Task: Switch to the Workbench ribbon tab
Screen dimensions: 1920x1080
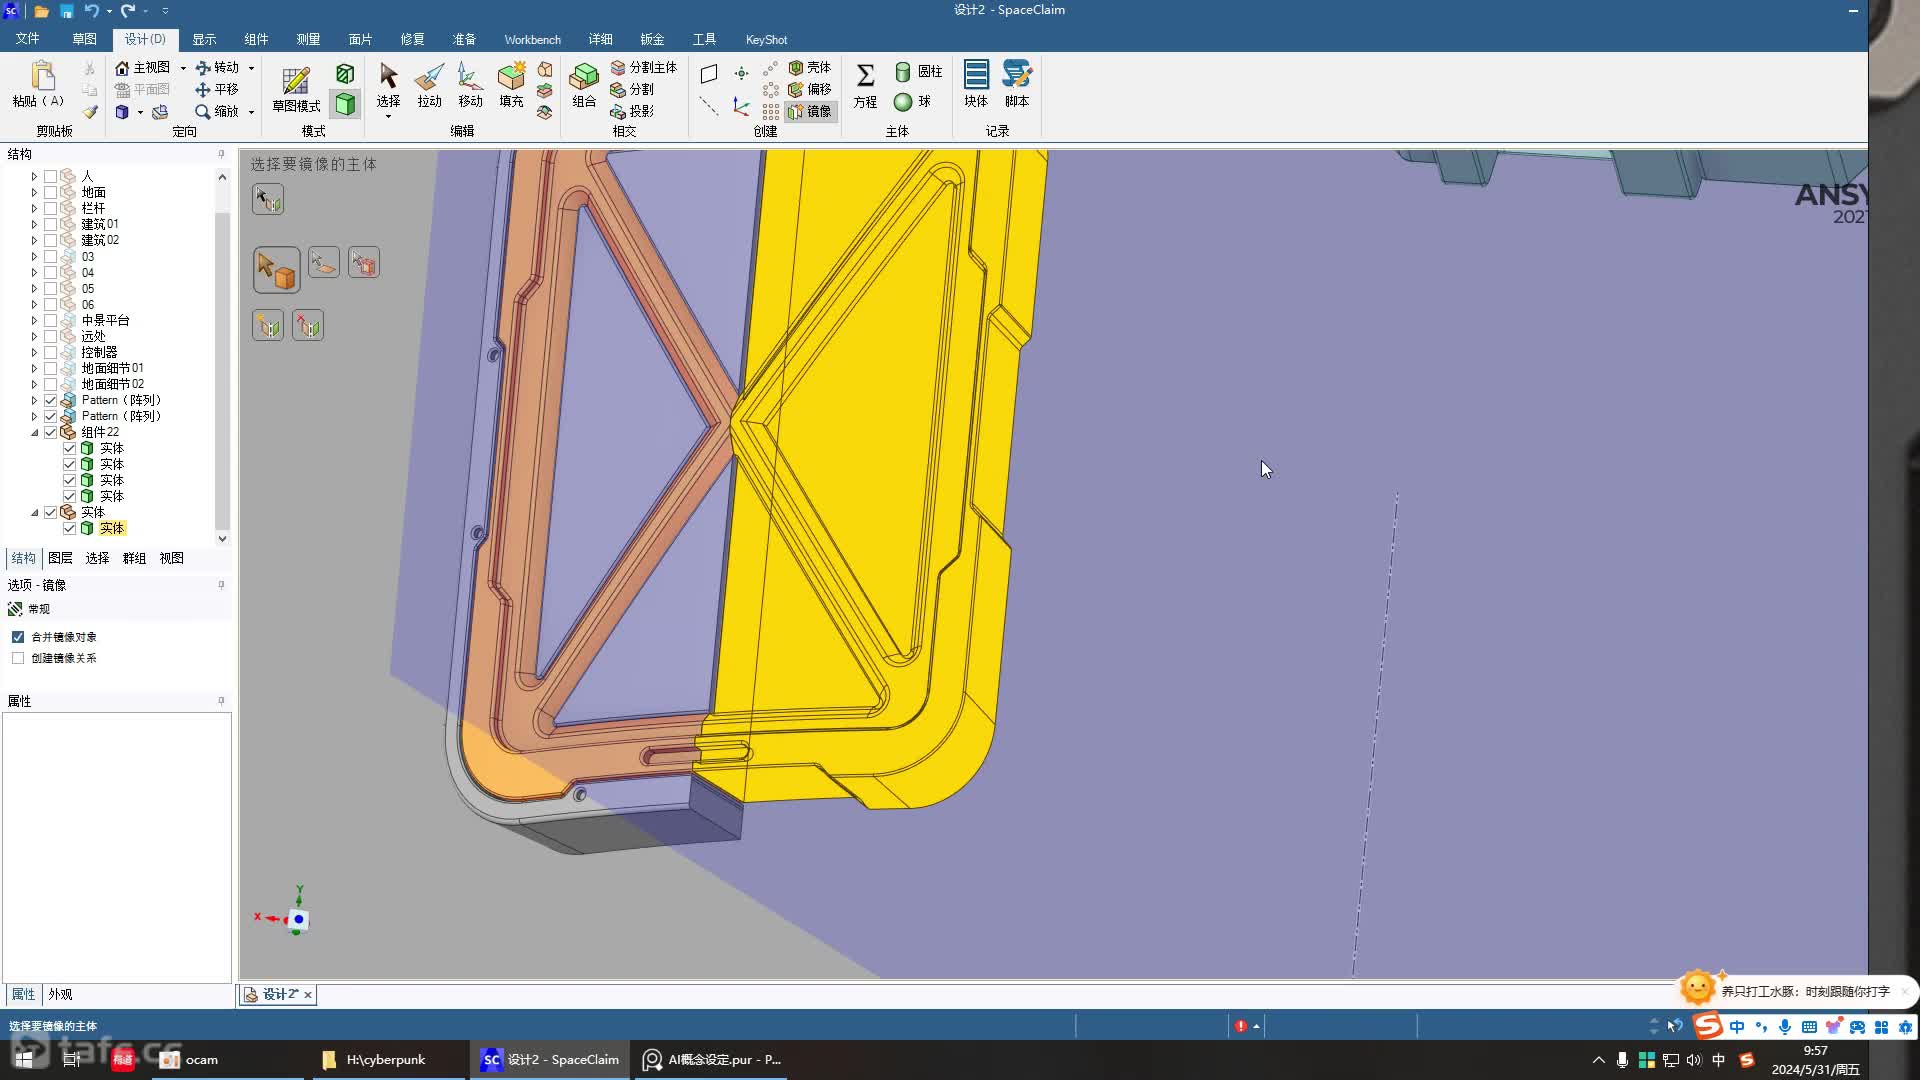Action: tap(532, 39)
